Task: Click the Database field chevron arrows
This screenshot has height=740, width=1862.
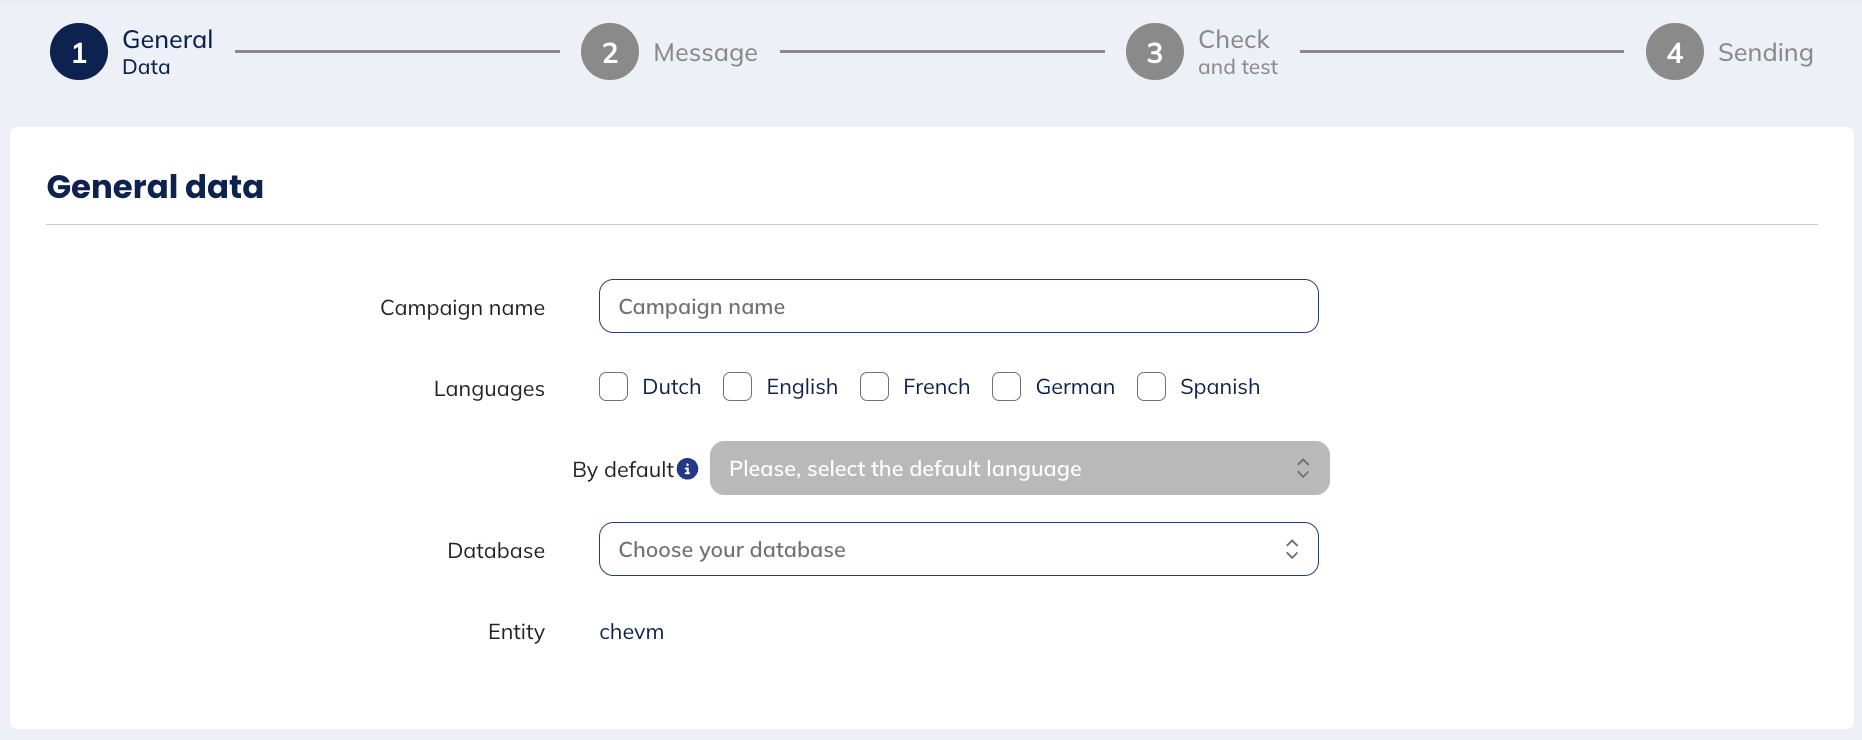Action: [x=1292, y=549]
